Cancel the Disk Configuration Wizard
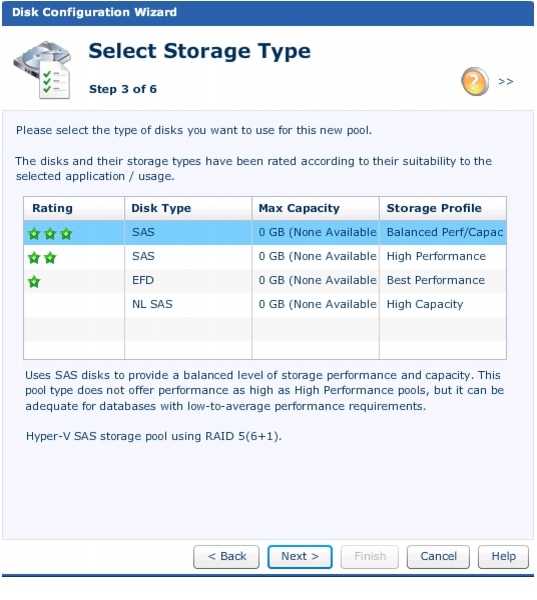This screenshot has width=537, height=600. [438, 556]
